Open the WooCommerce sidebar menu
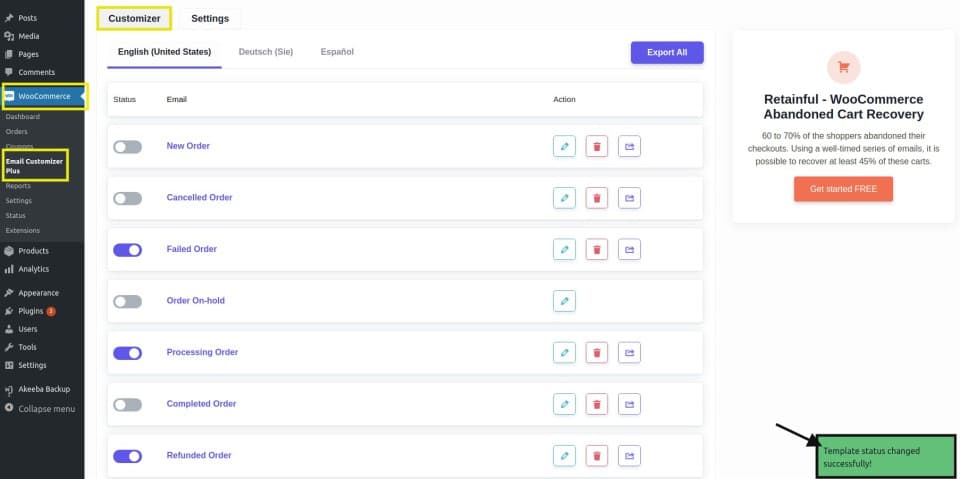 [x=43, y=96]
